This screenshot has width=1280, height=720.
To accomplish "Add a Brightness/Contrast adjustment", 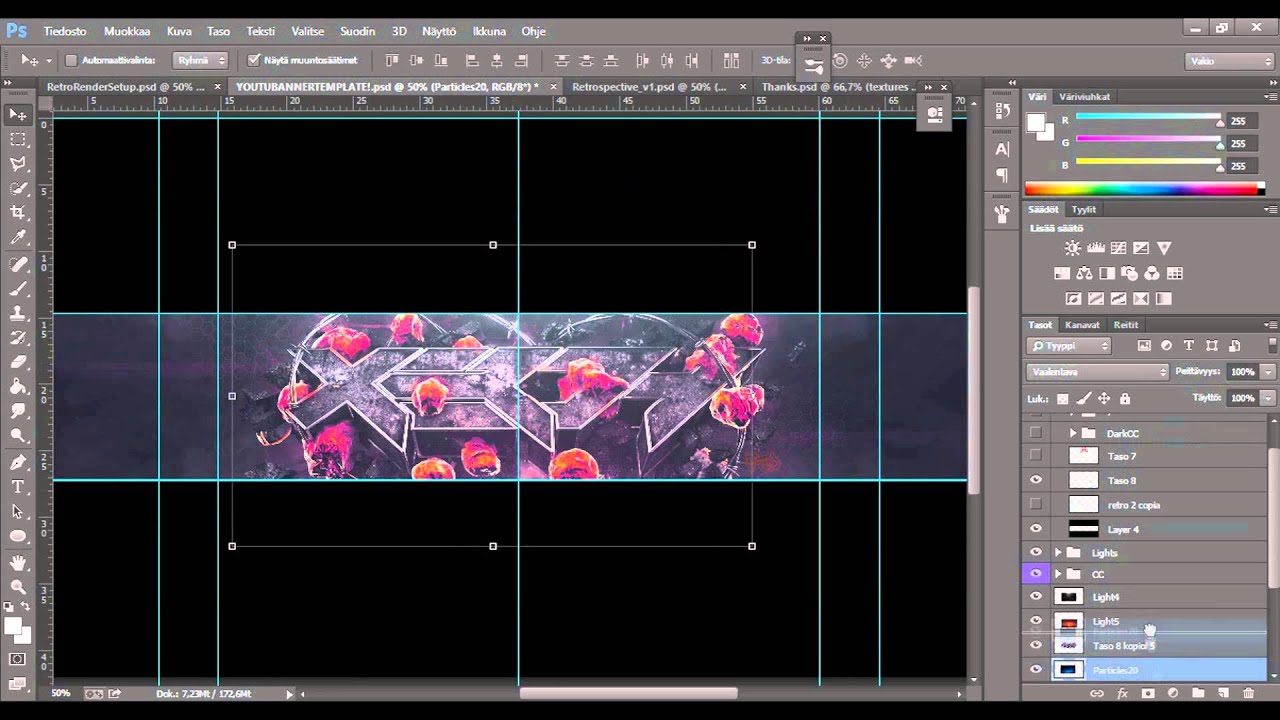I will (1072, 248).
